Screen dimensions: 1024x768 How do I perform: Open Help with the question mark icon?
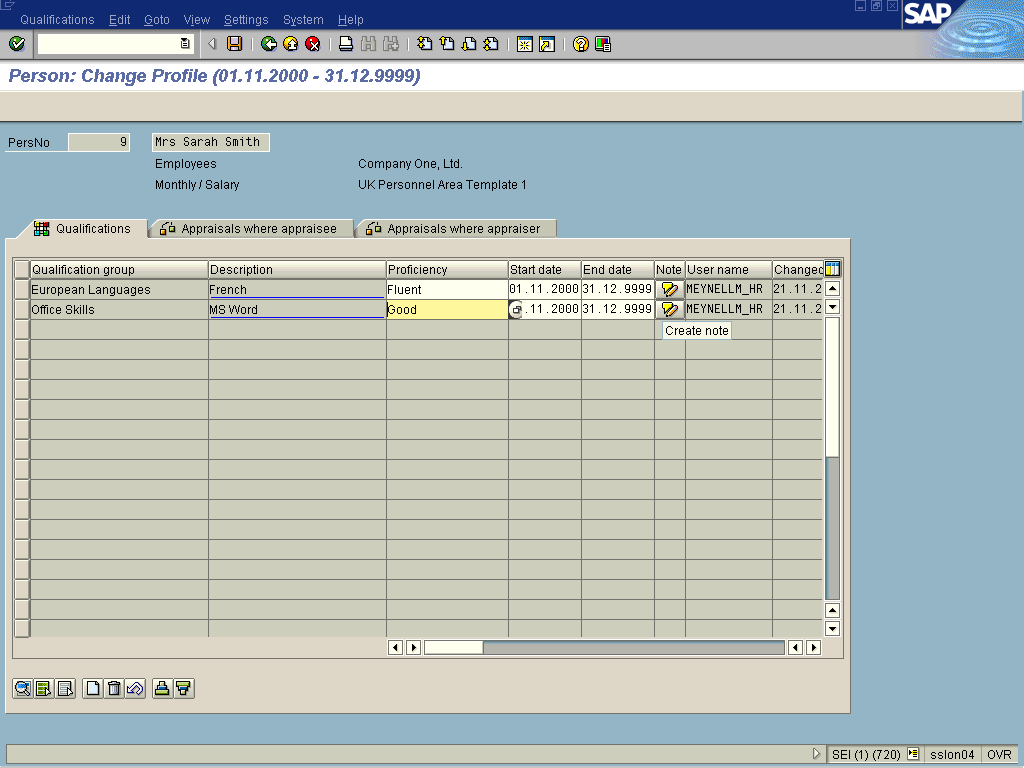(581, 44)
